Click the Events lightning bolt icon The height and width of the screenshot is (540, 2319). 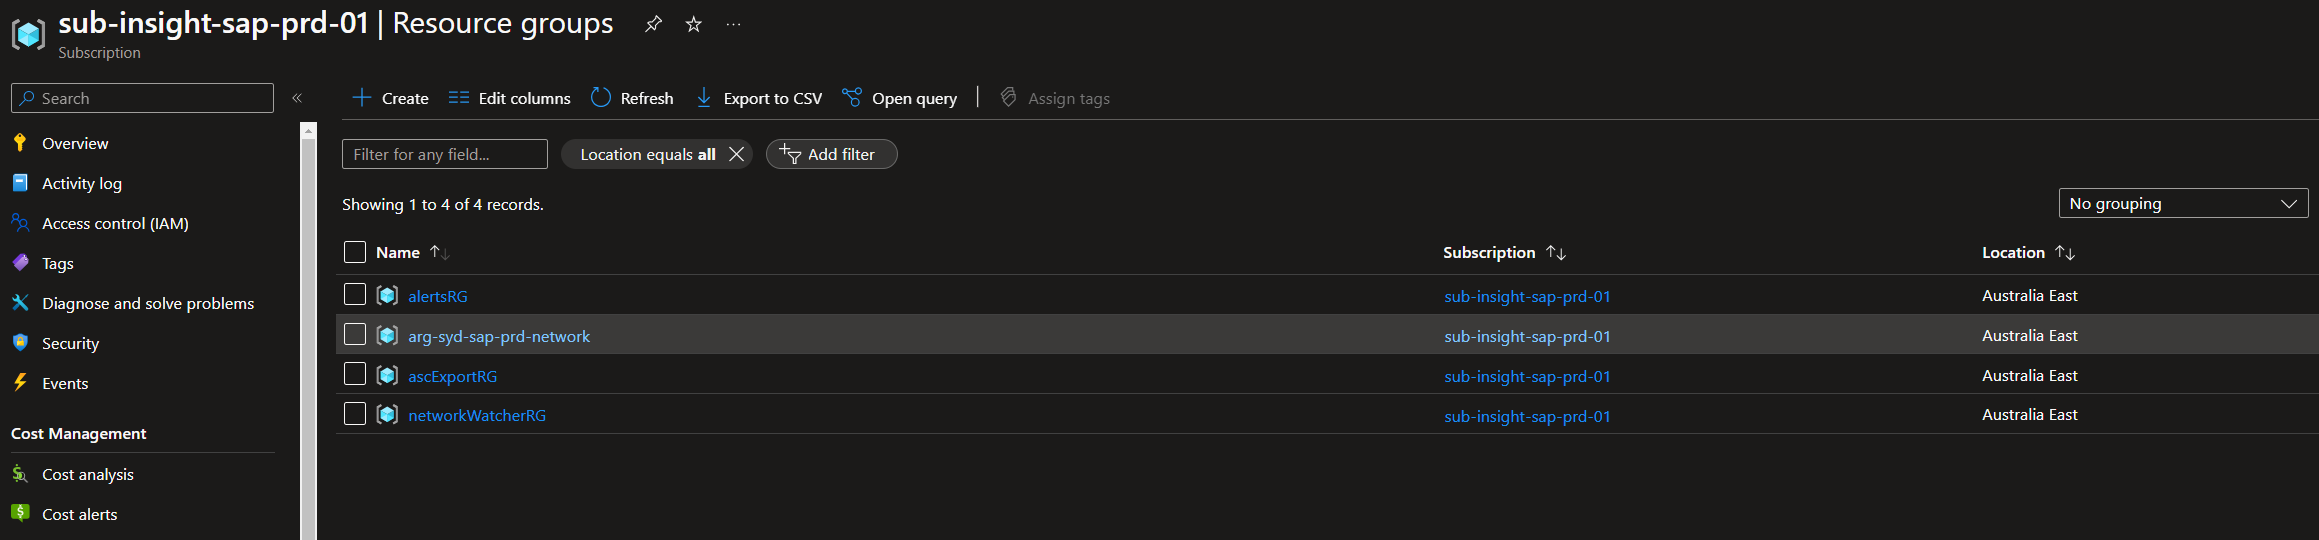pos(20,383)
